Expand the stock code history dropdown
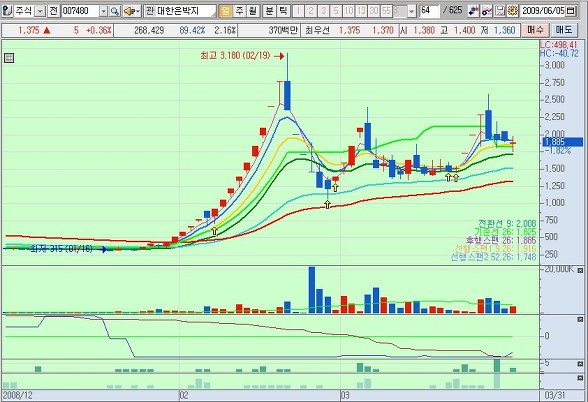588x402 pixels. [x=104, y=11]
